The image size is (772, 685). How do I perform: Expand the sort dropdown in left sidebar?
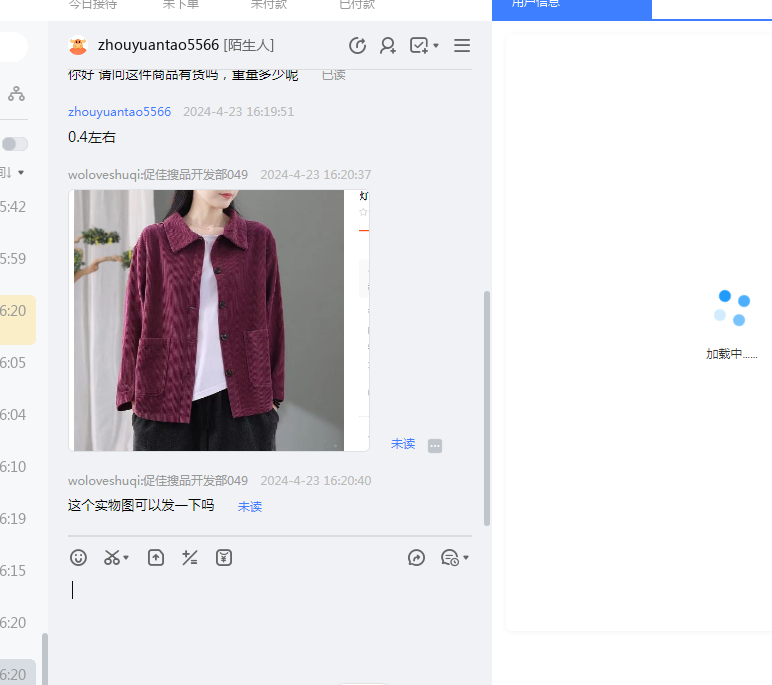pyautogui.click(x=20, y=173)
